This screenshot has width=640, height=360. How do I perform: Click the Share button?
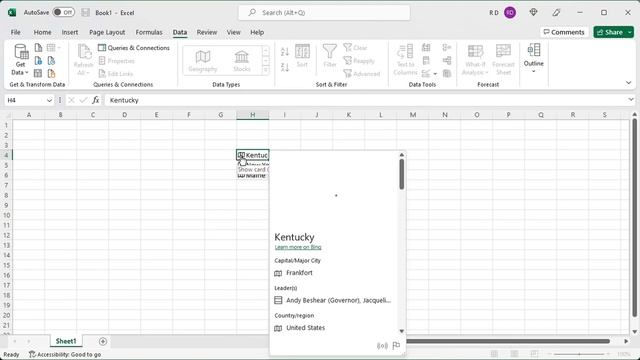[610, 32]
